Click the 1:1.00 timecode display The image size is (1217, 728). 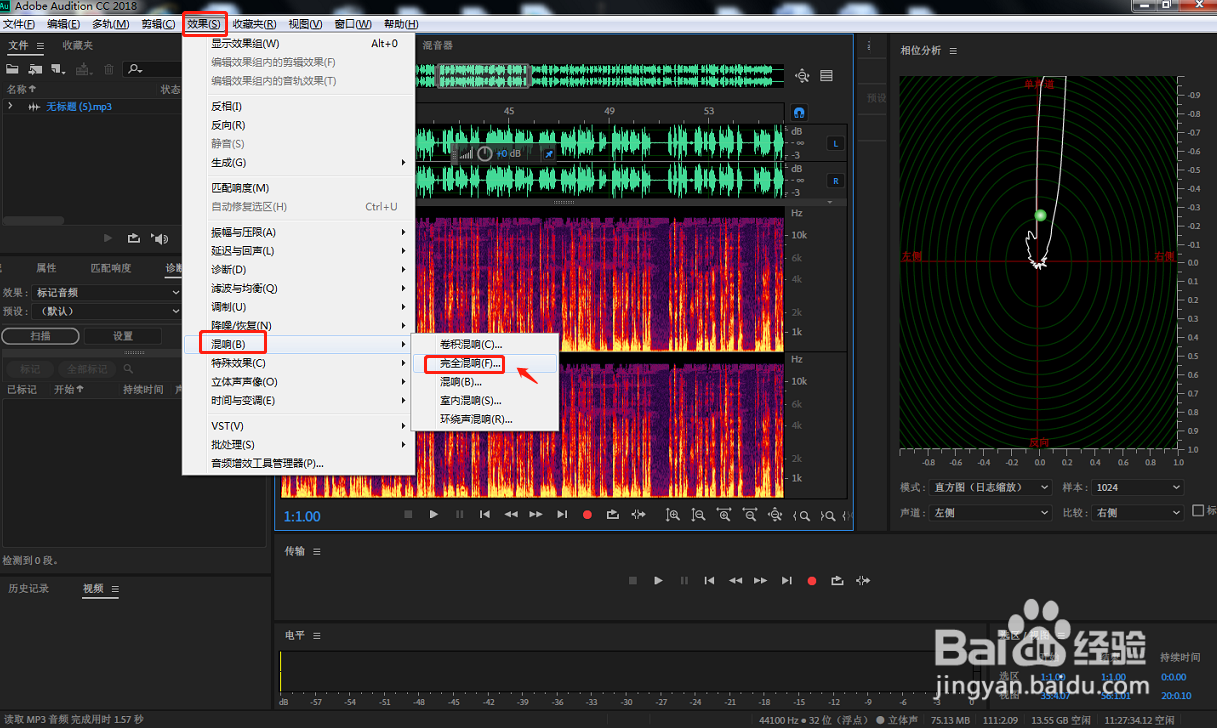(x=302, y=516)
